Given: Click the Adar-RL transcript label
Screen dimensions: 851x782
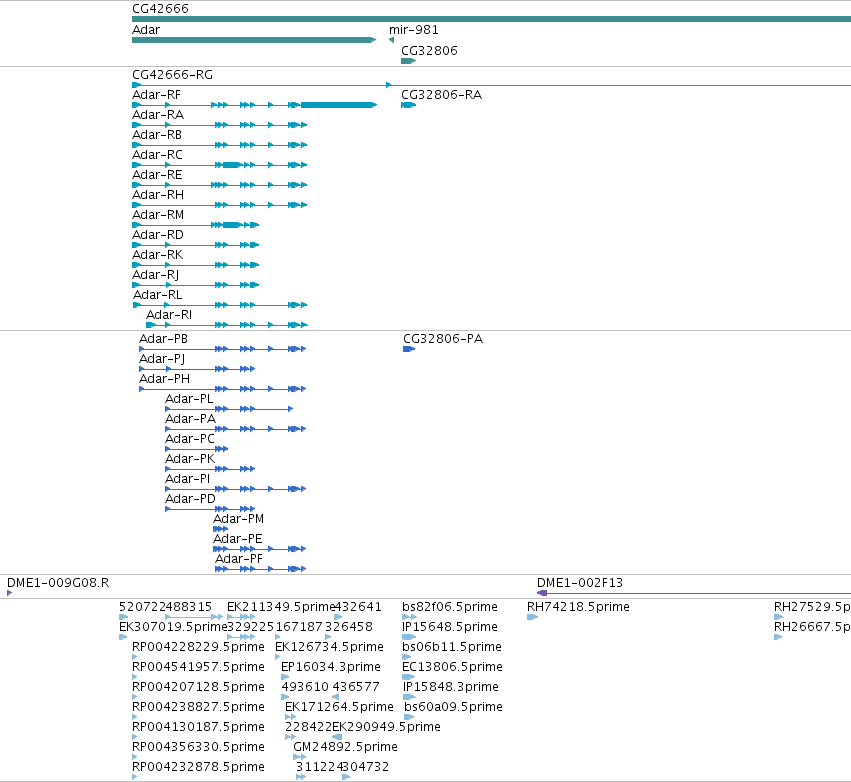Looking at the screenshot, I should [x=157, y=295].
